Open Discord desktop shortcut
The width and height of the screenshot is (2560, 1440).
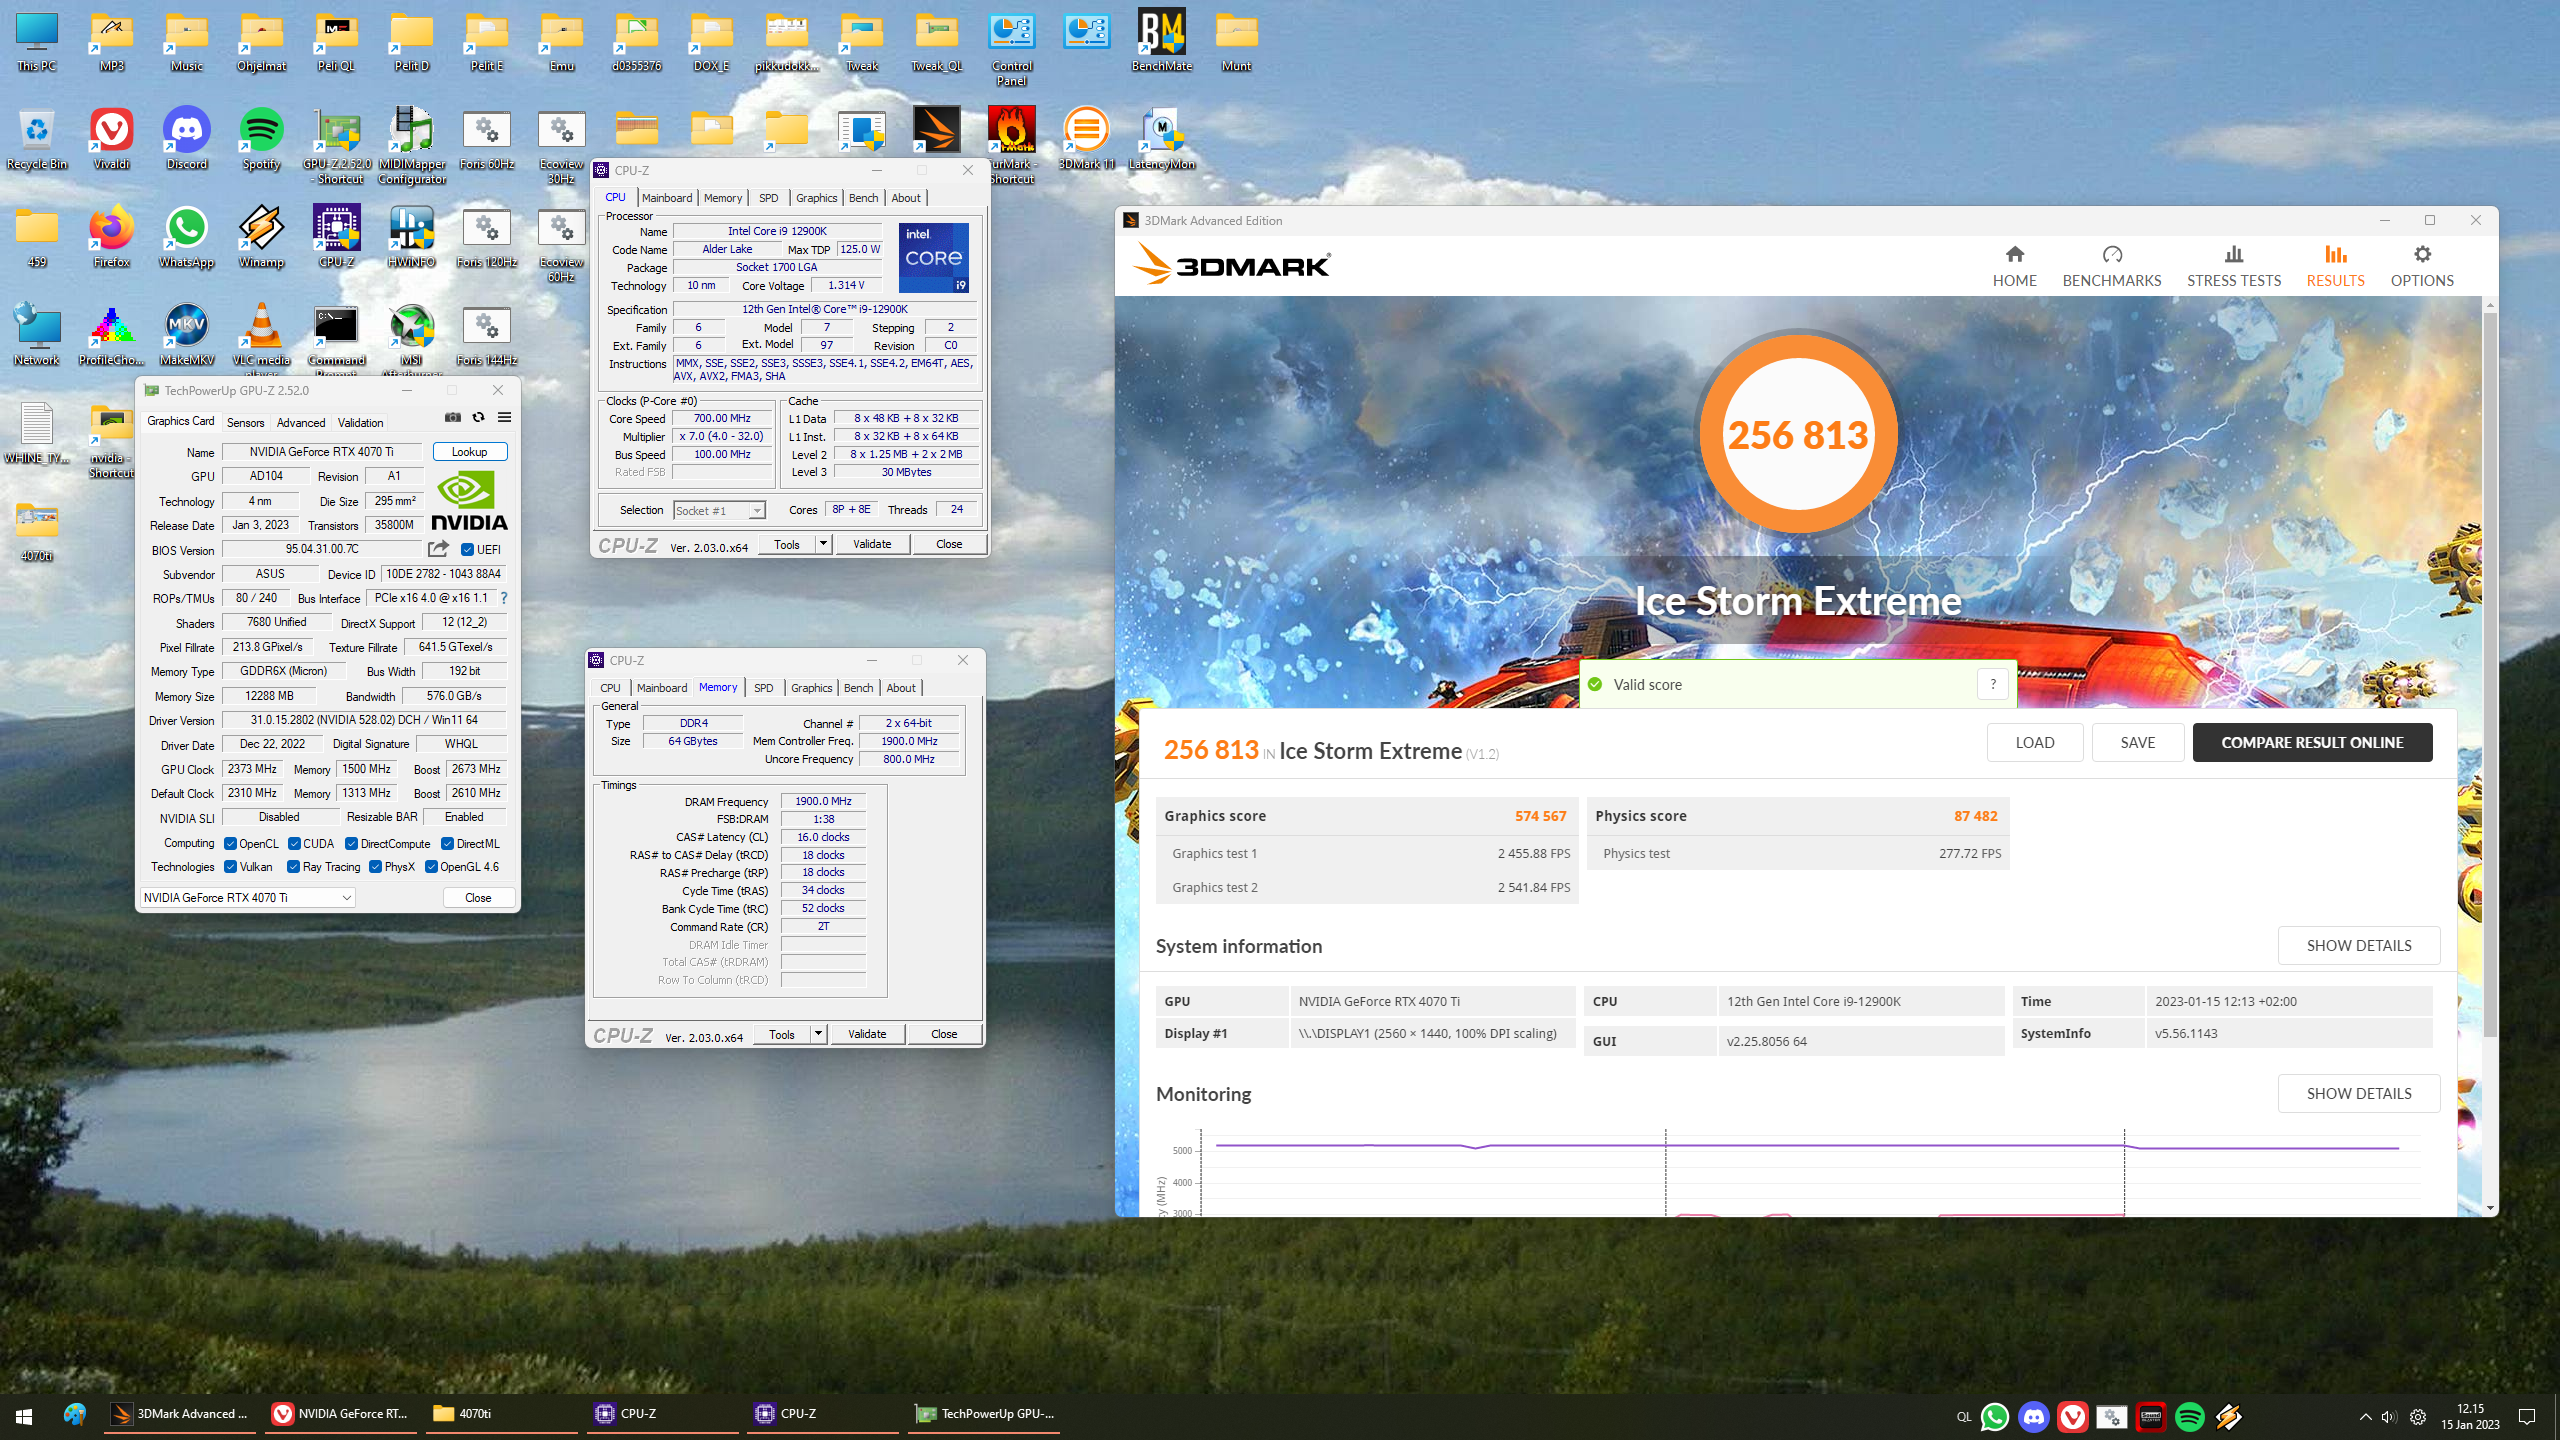point(187,140)
